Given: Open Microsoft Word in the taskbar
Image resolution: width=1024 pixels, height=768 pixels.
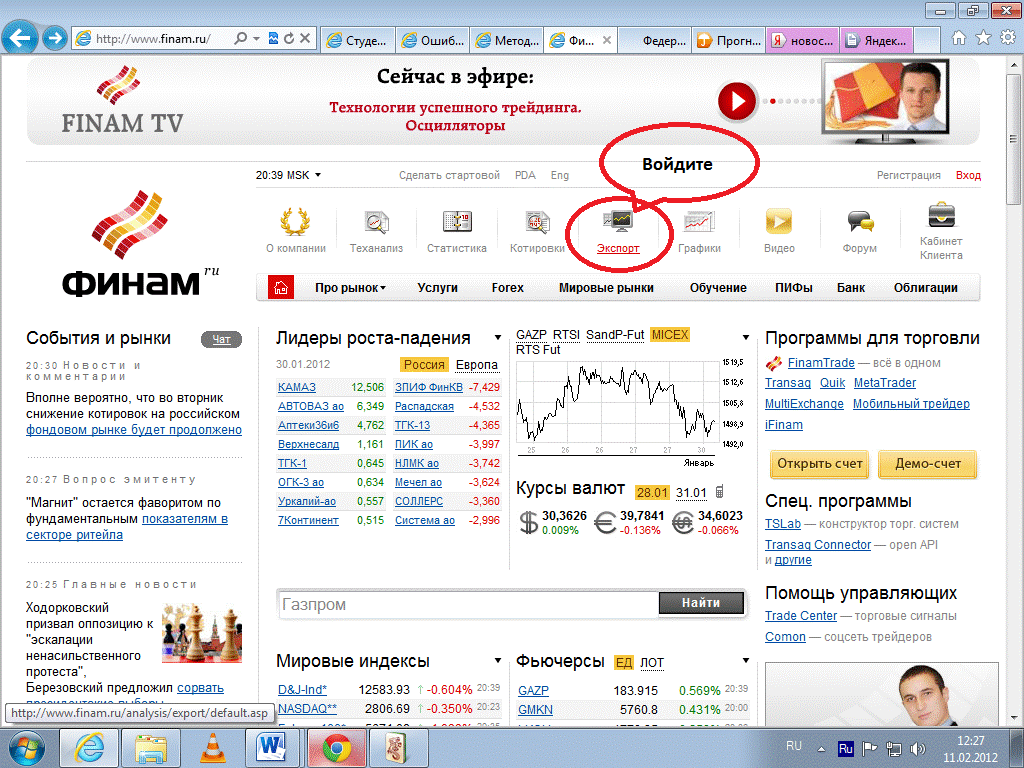Looking at the screenshot, I should click(272, 748).
